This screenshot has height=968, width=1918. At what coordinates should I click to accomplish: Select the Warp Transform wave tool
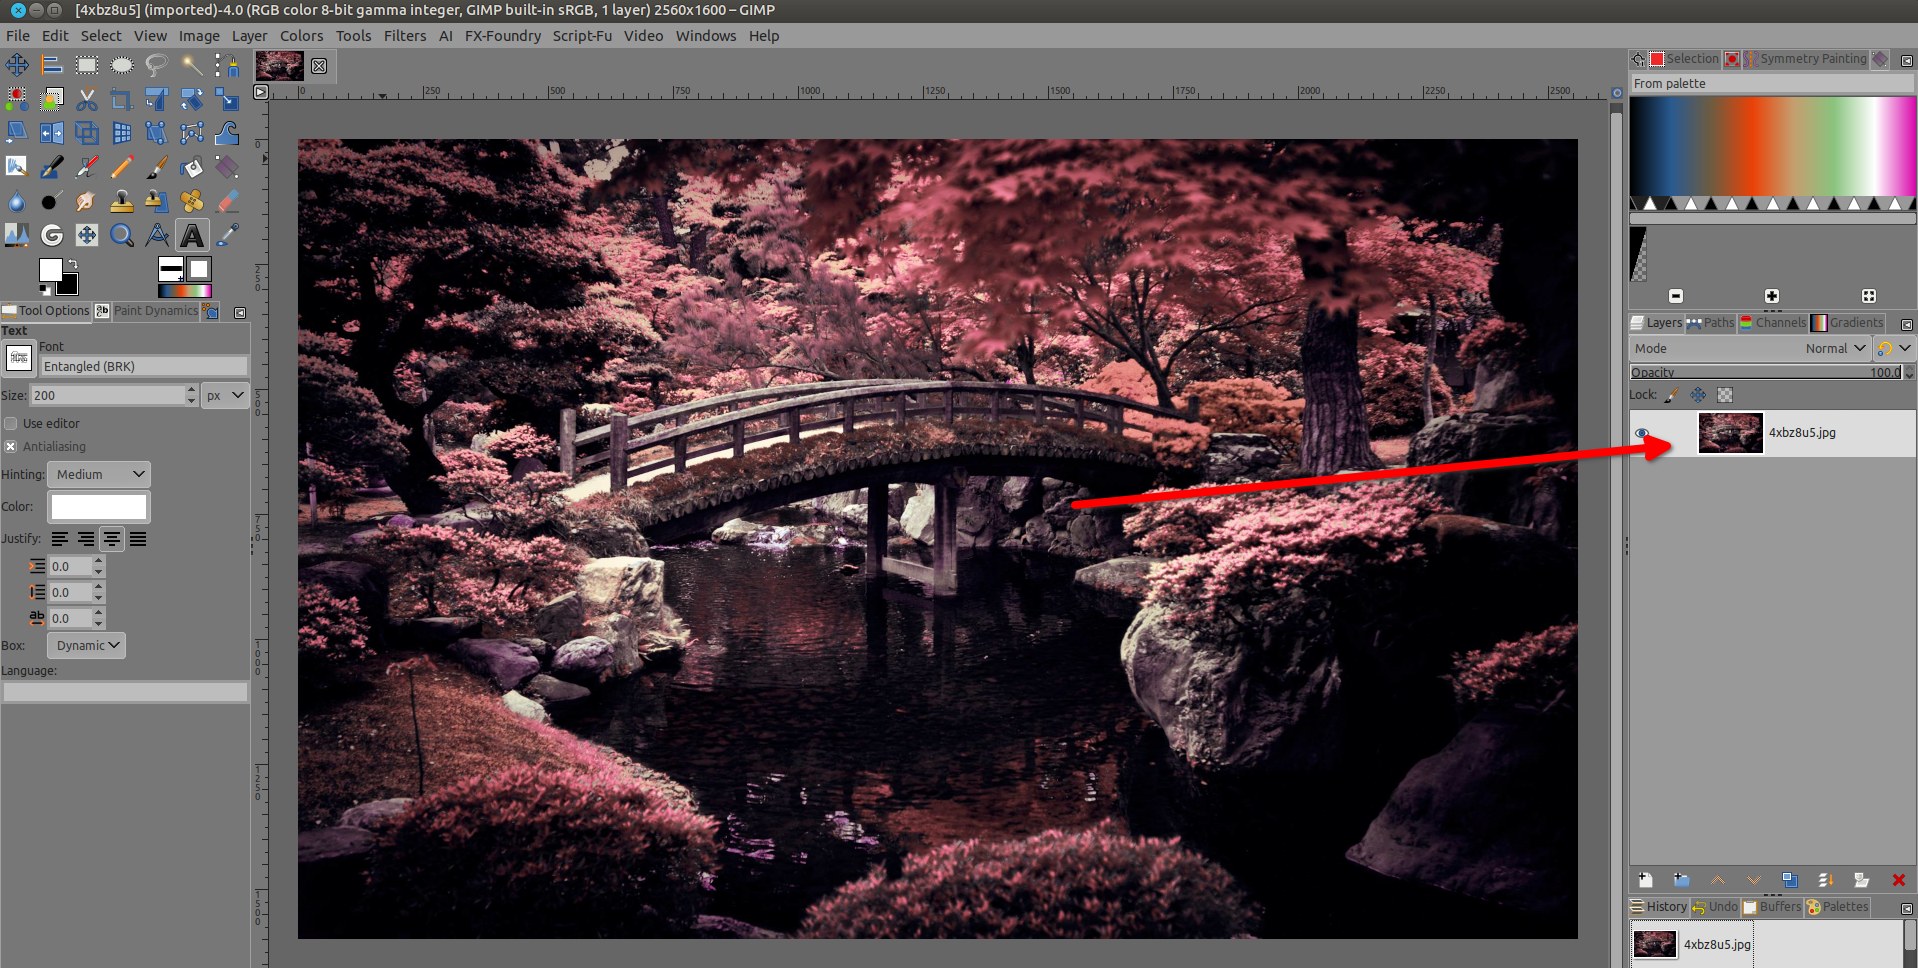(227, 133)
